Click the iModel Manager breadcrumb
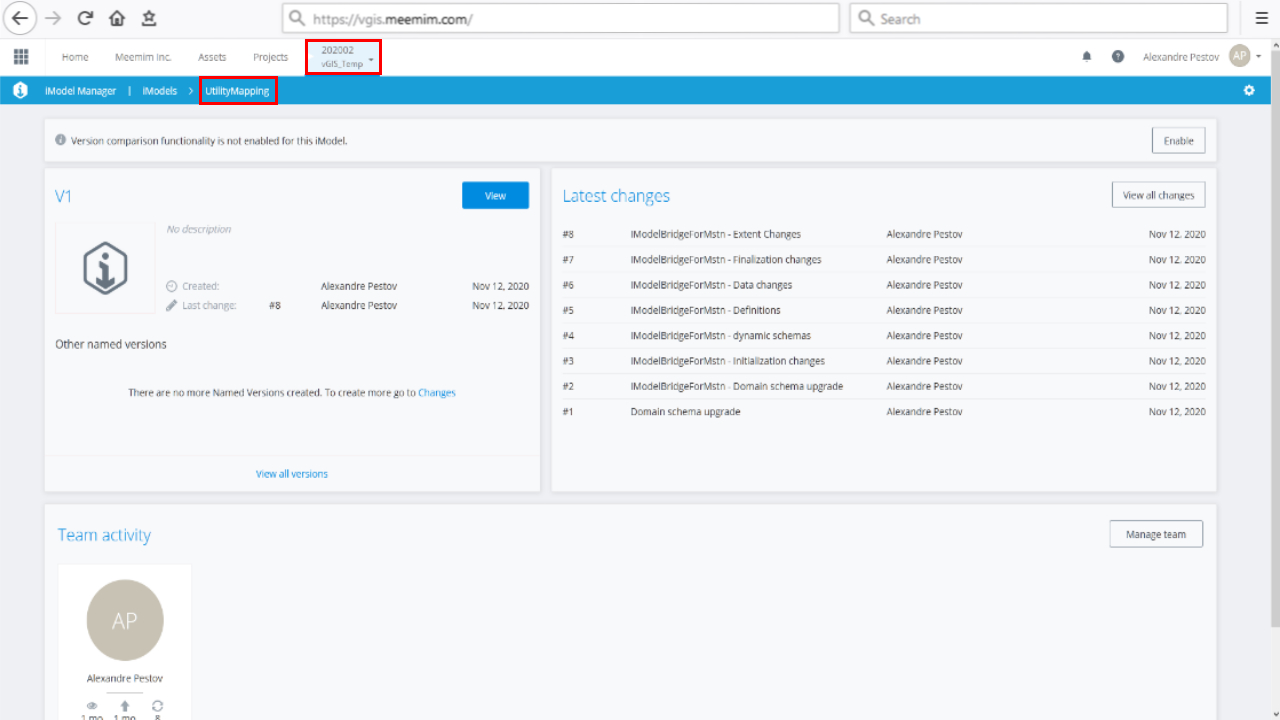Screen dimensions: 1280x720 point(80,91)
